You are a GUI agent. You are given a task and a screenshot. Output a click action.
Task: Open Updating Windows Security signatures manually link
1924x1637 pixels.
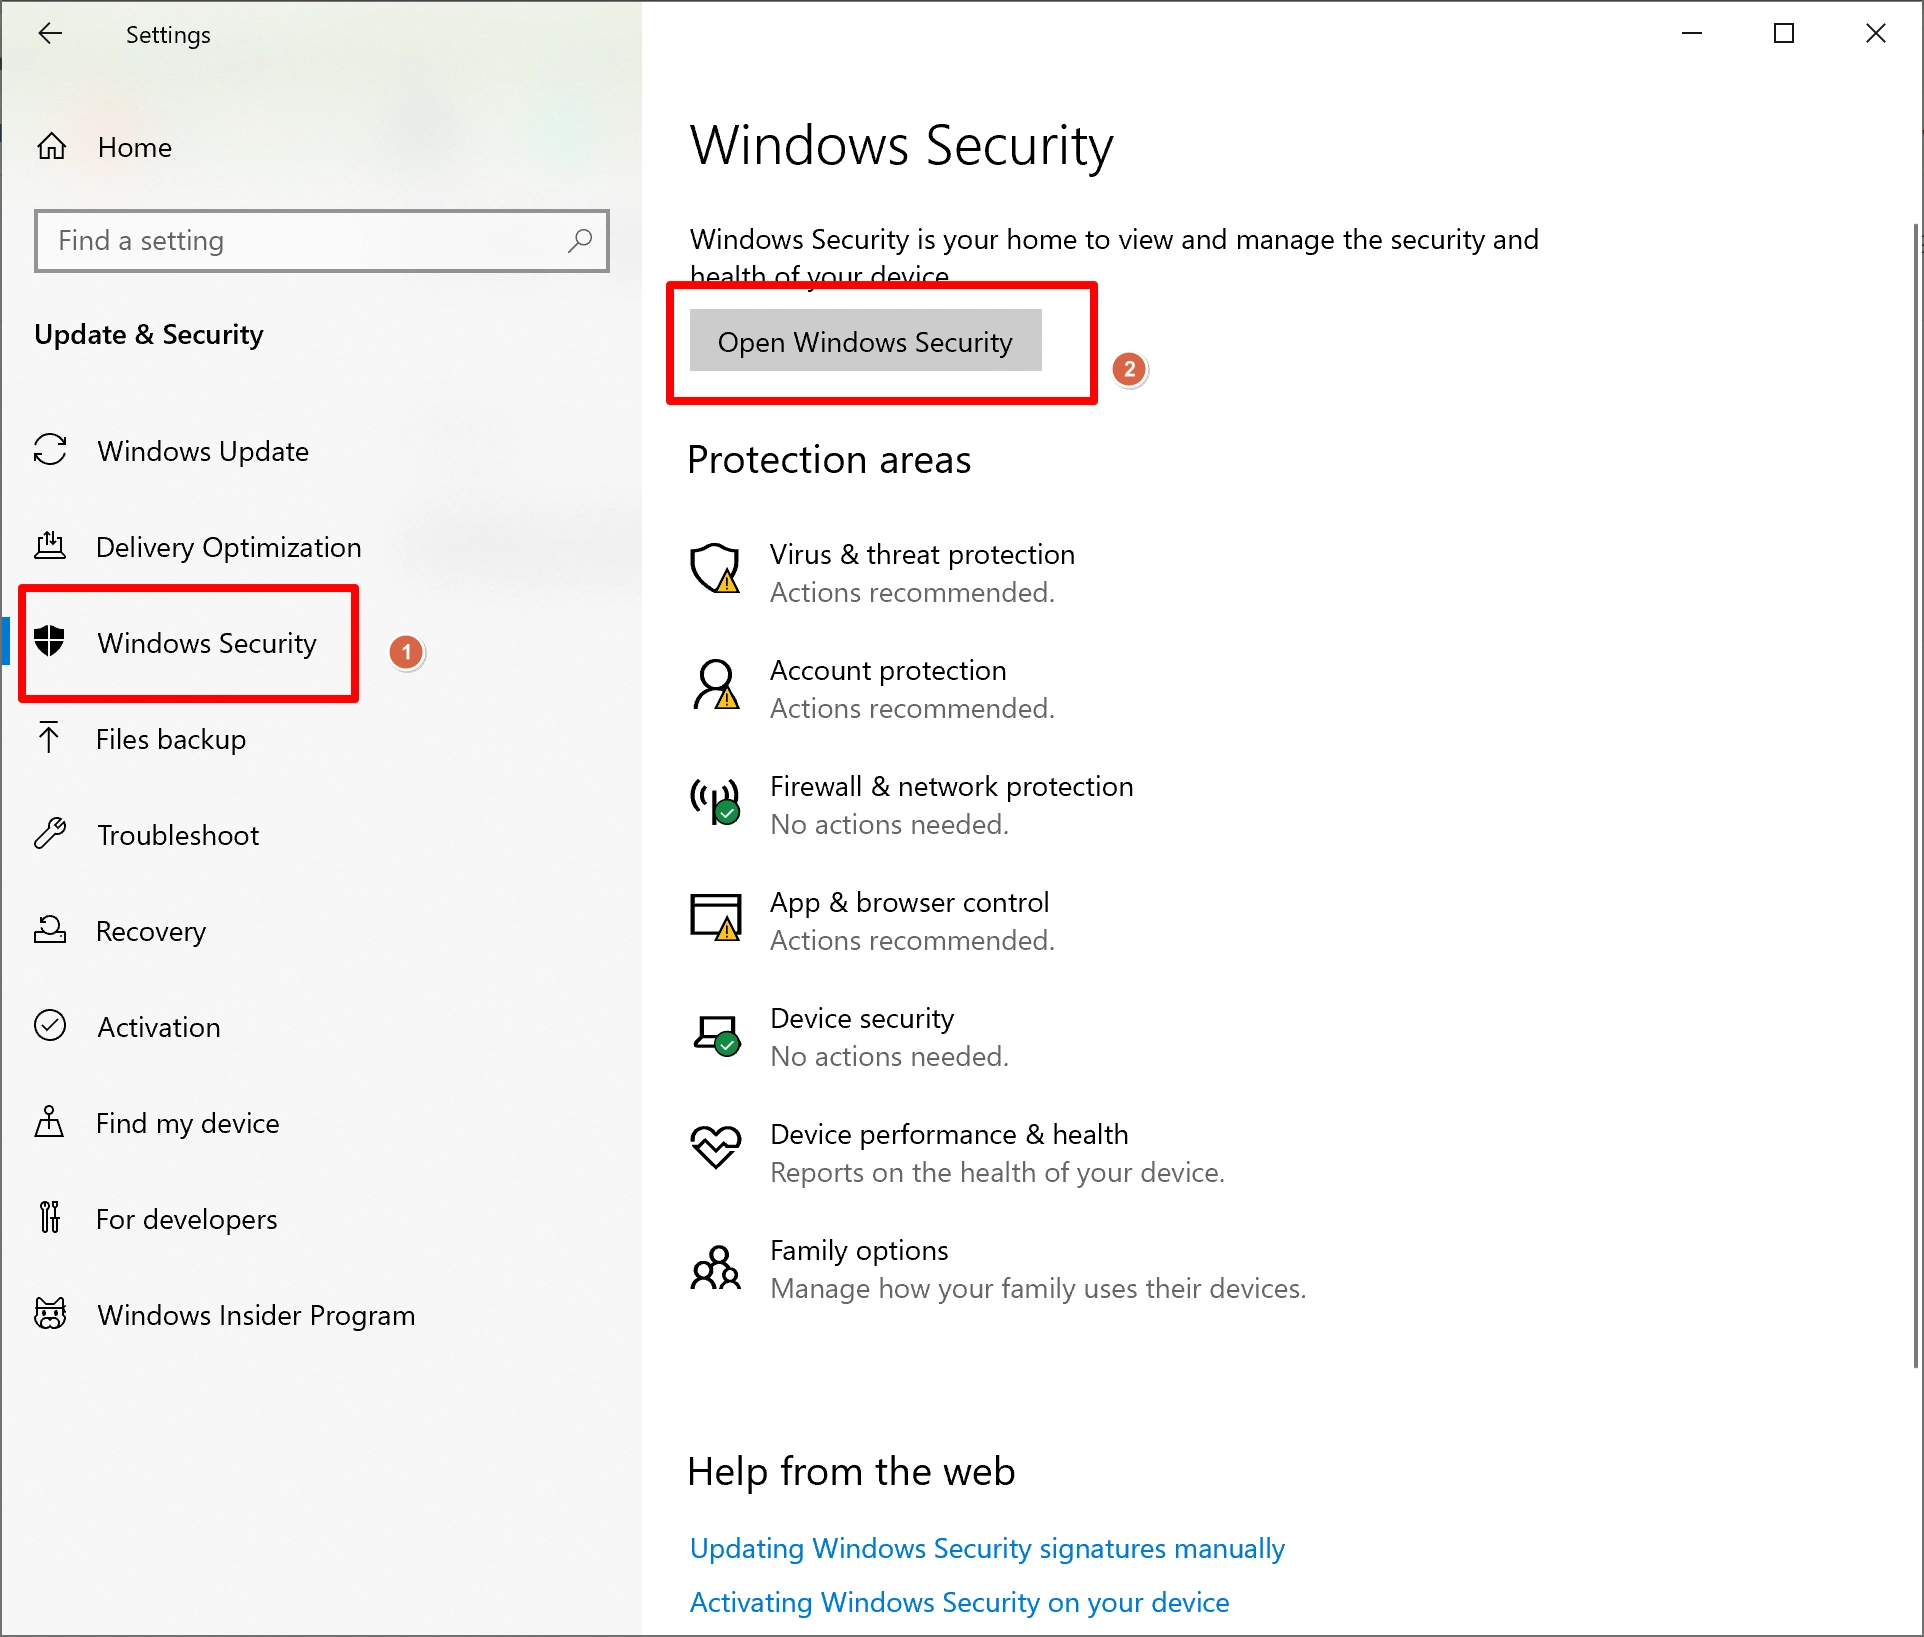(x=986, y=1548)
